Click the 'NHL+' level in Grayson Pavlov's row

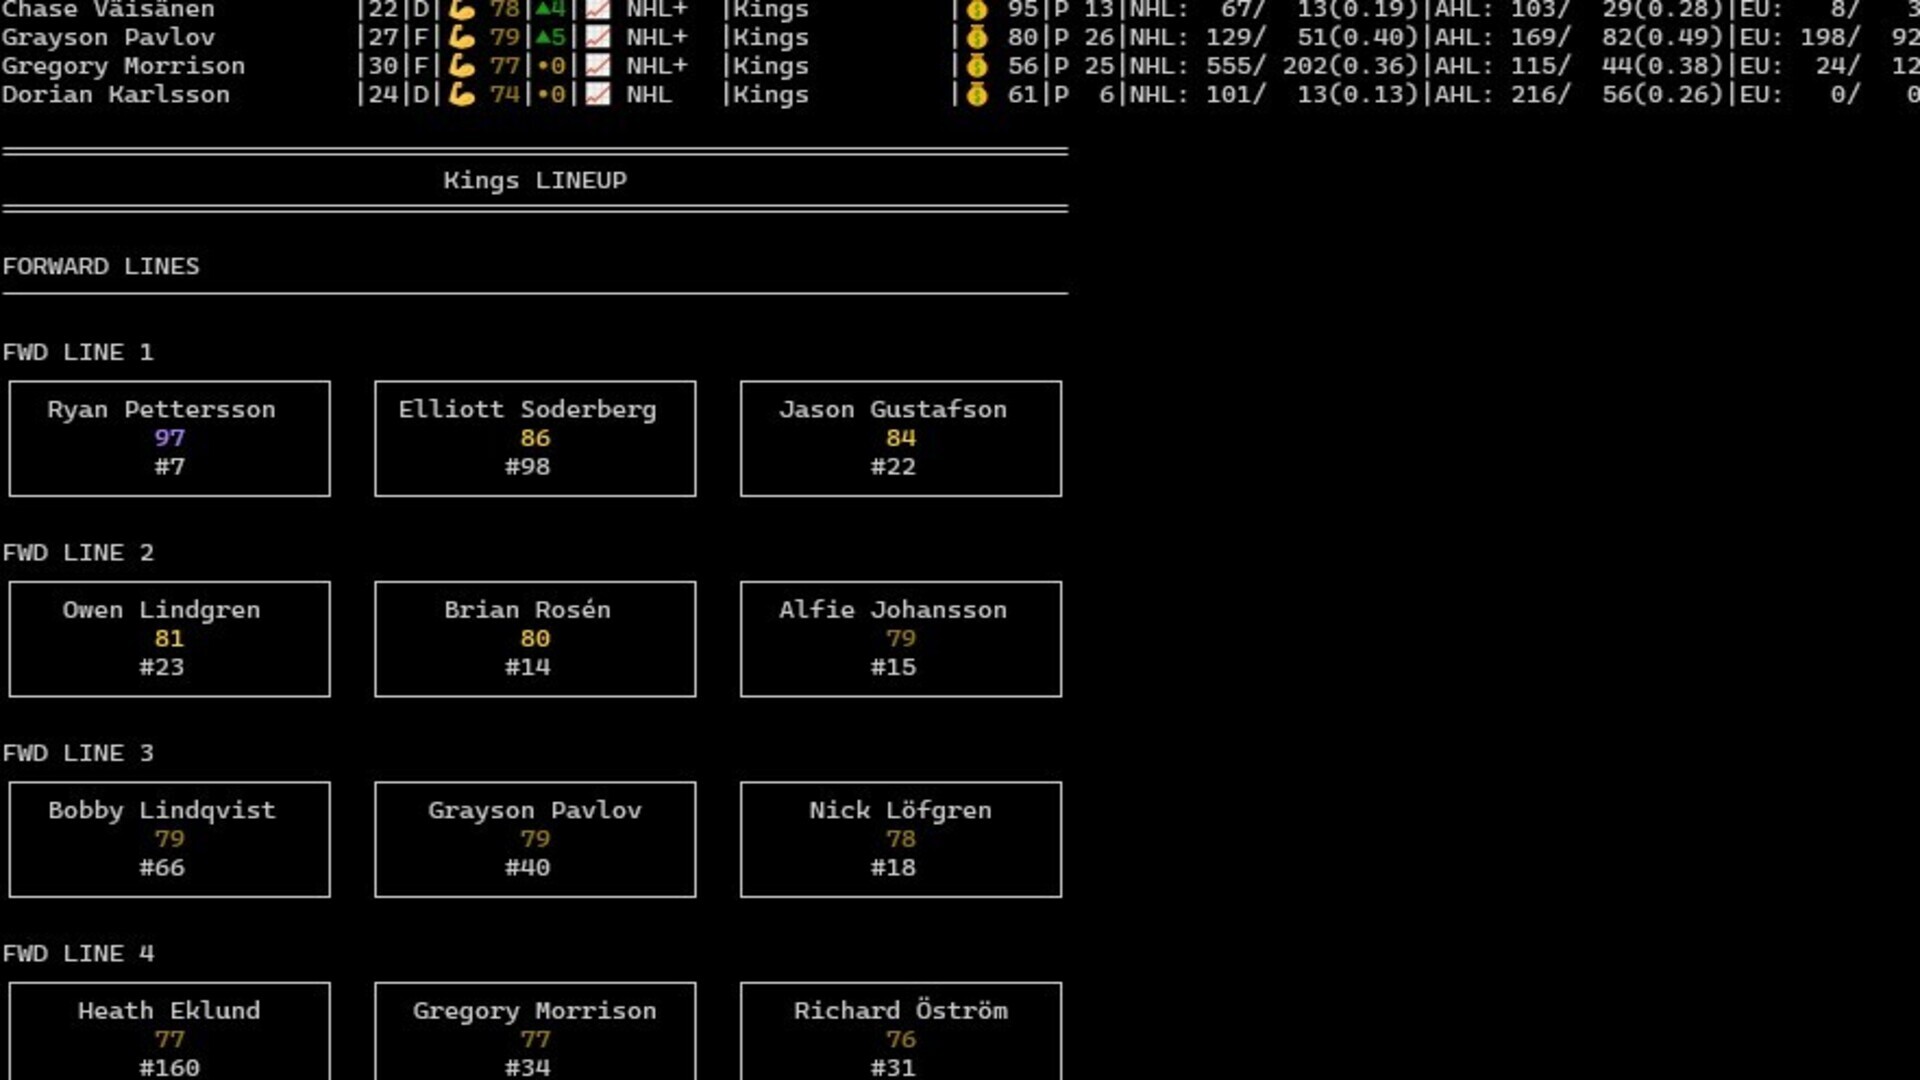(657, 38)
